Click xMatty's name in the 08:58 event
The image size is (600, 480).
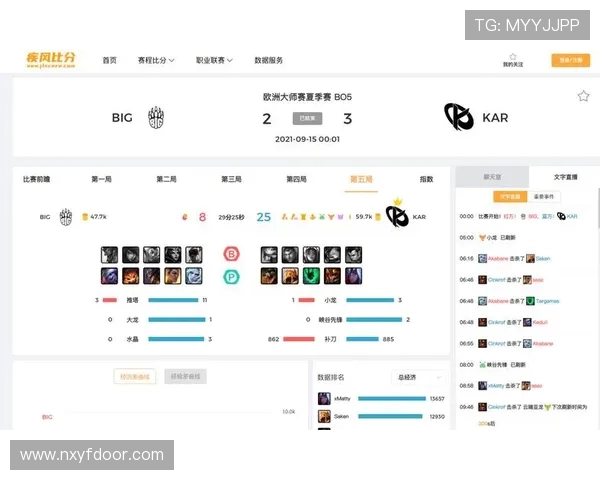click(x=496, y=386)
